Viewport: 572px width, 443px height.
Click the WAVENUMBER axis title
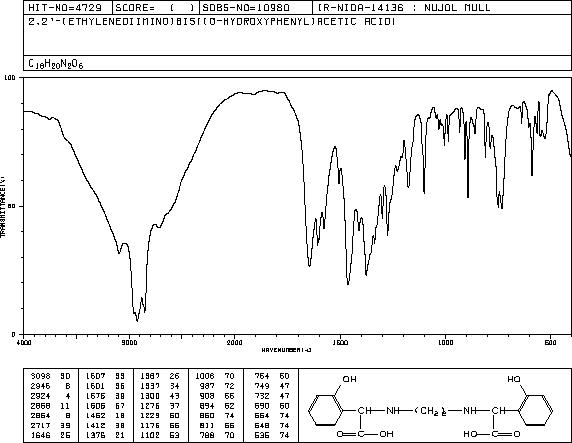(286, 350)
